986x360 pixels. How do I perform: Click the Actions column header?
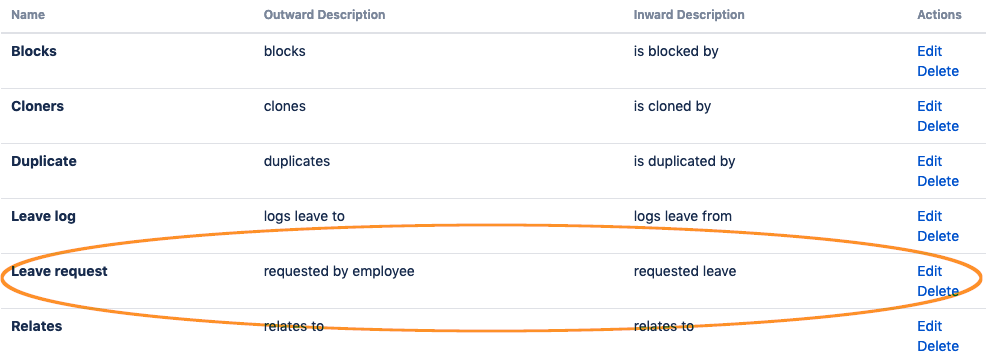(939, 14)
